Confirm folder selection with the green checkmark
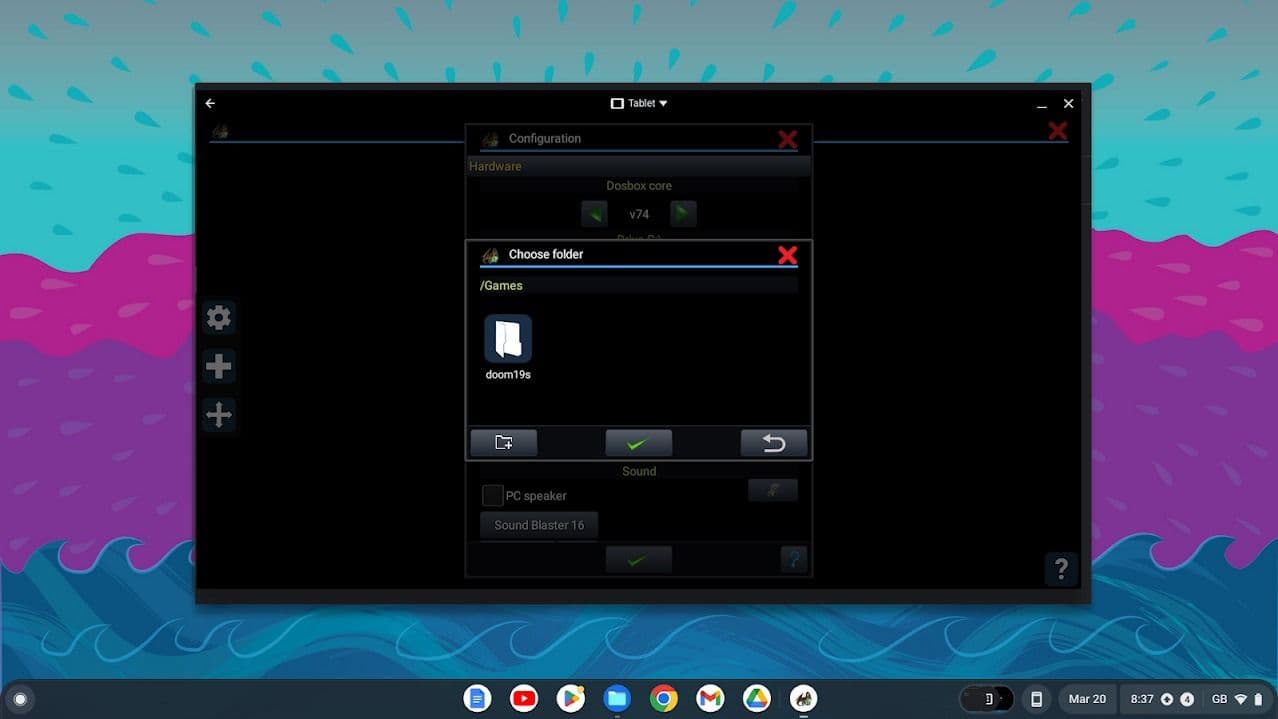This screenshot has height=719, width=1278. click(638, 441)
